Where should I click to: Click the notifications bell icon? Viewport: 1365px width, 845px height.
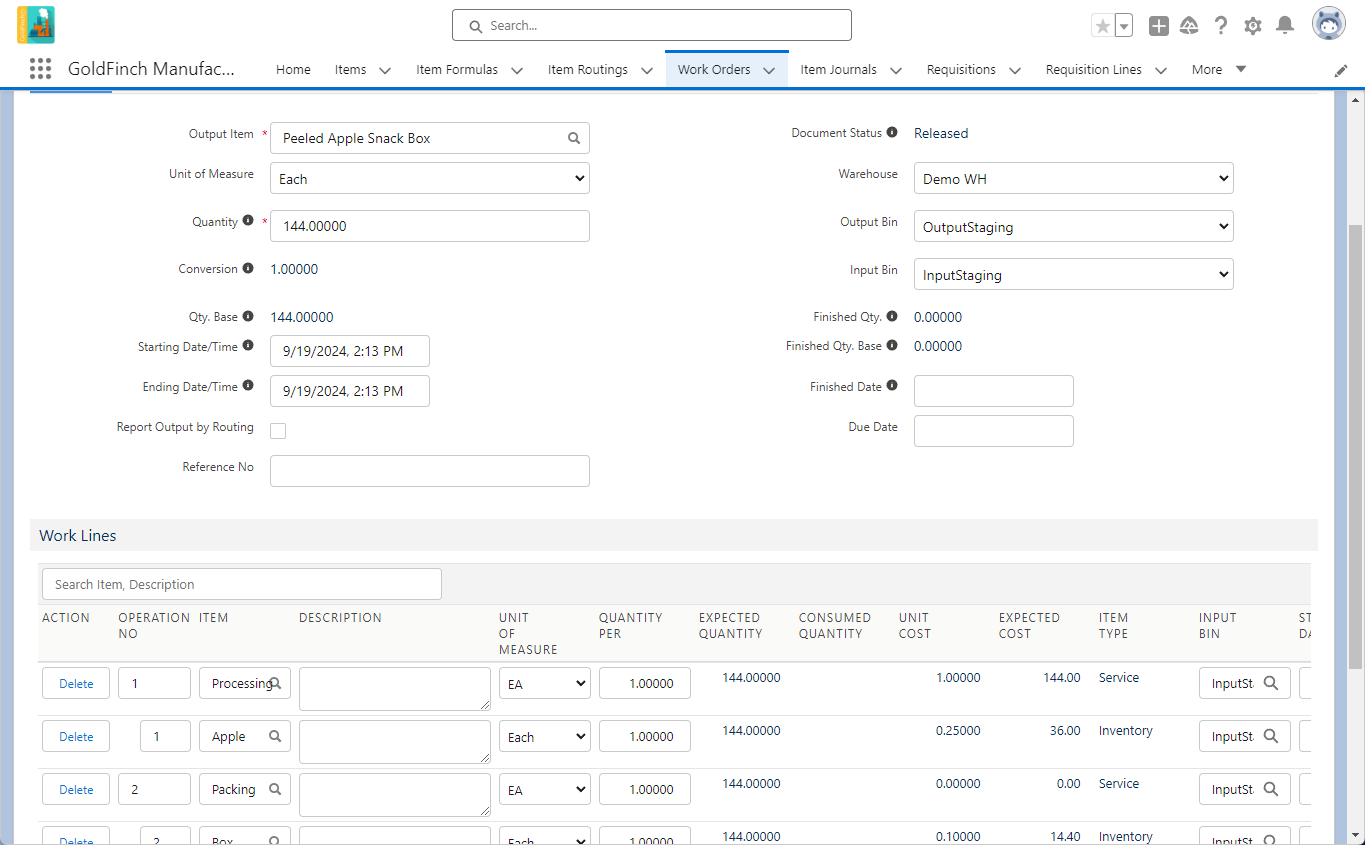1286,26
